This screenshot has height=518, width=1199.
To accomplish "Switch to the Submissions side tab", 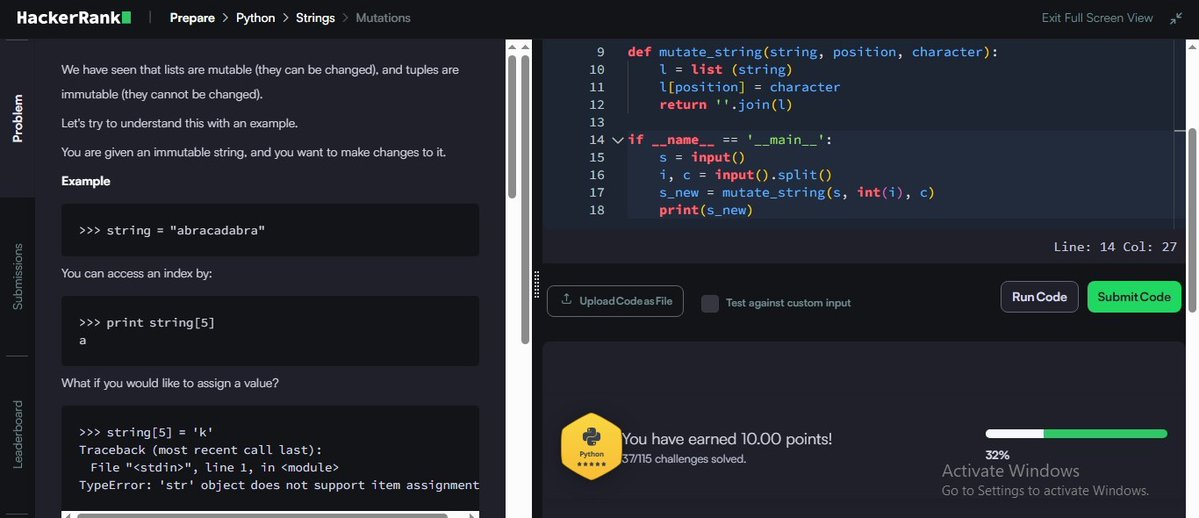I will [18, 276].
